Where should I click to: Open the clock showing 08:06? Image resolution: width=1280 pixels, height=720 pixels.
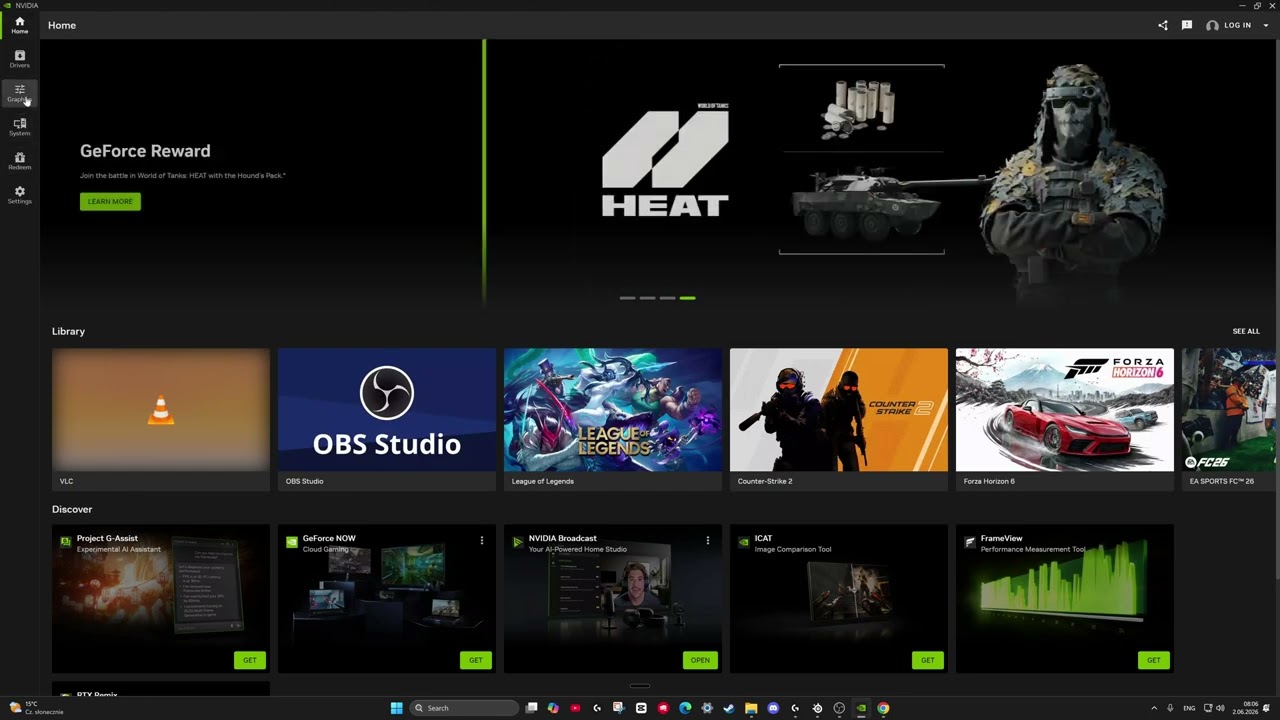tap(1251, 708)
